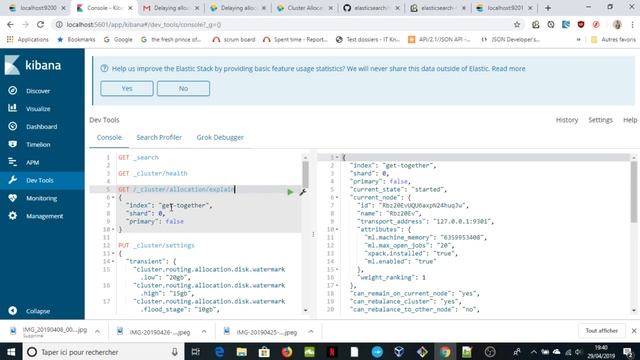Image resolution: width=640 pixels, height=360 pixels.
Task: Open the Discover page in Kibana sidebar
Action: point(38,91)
